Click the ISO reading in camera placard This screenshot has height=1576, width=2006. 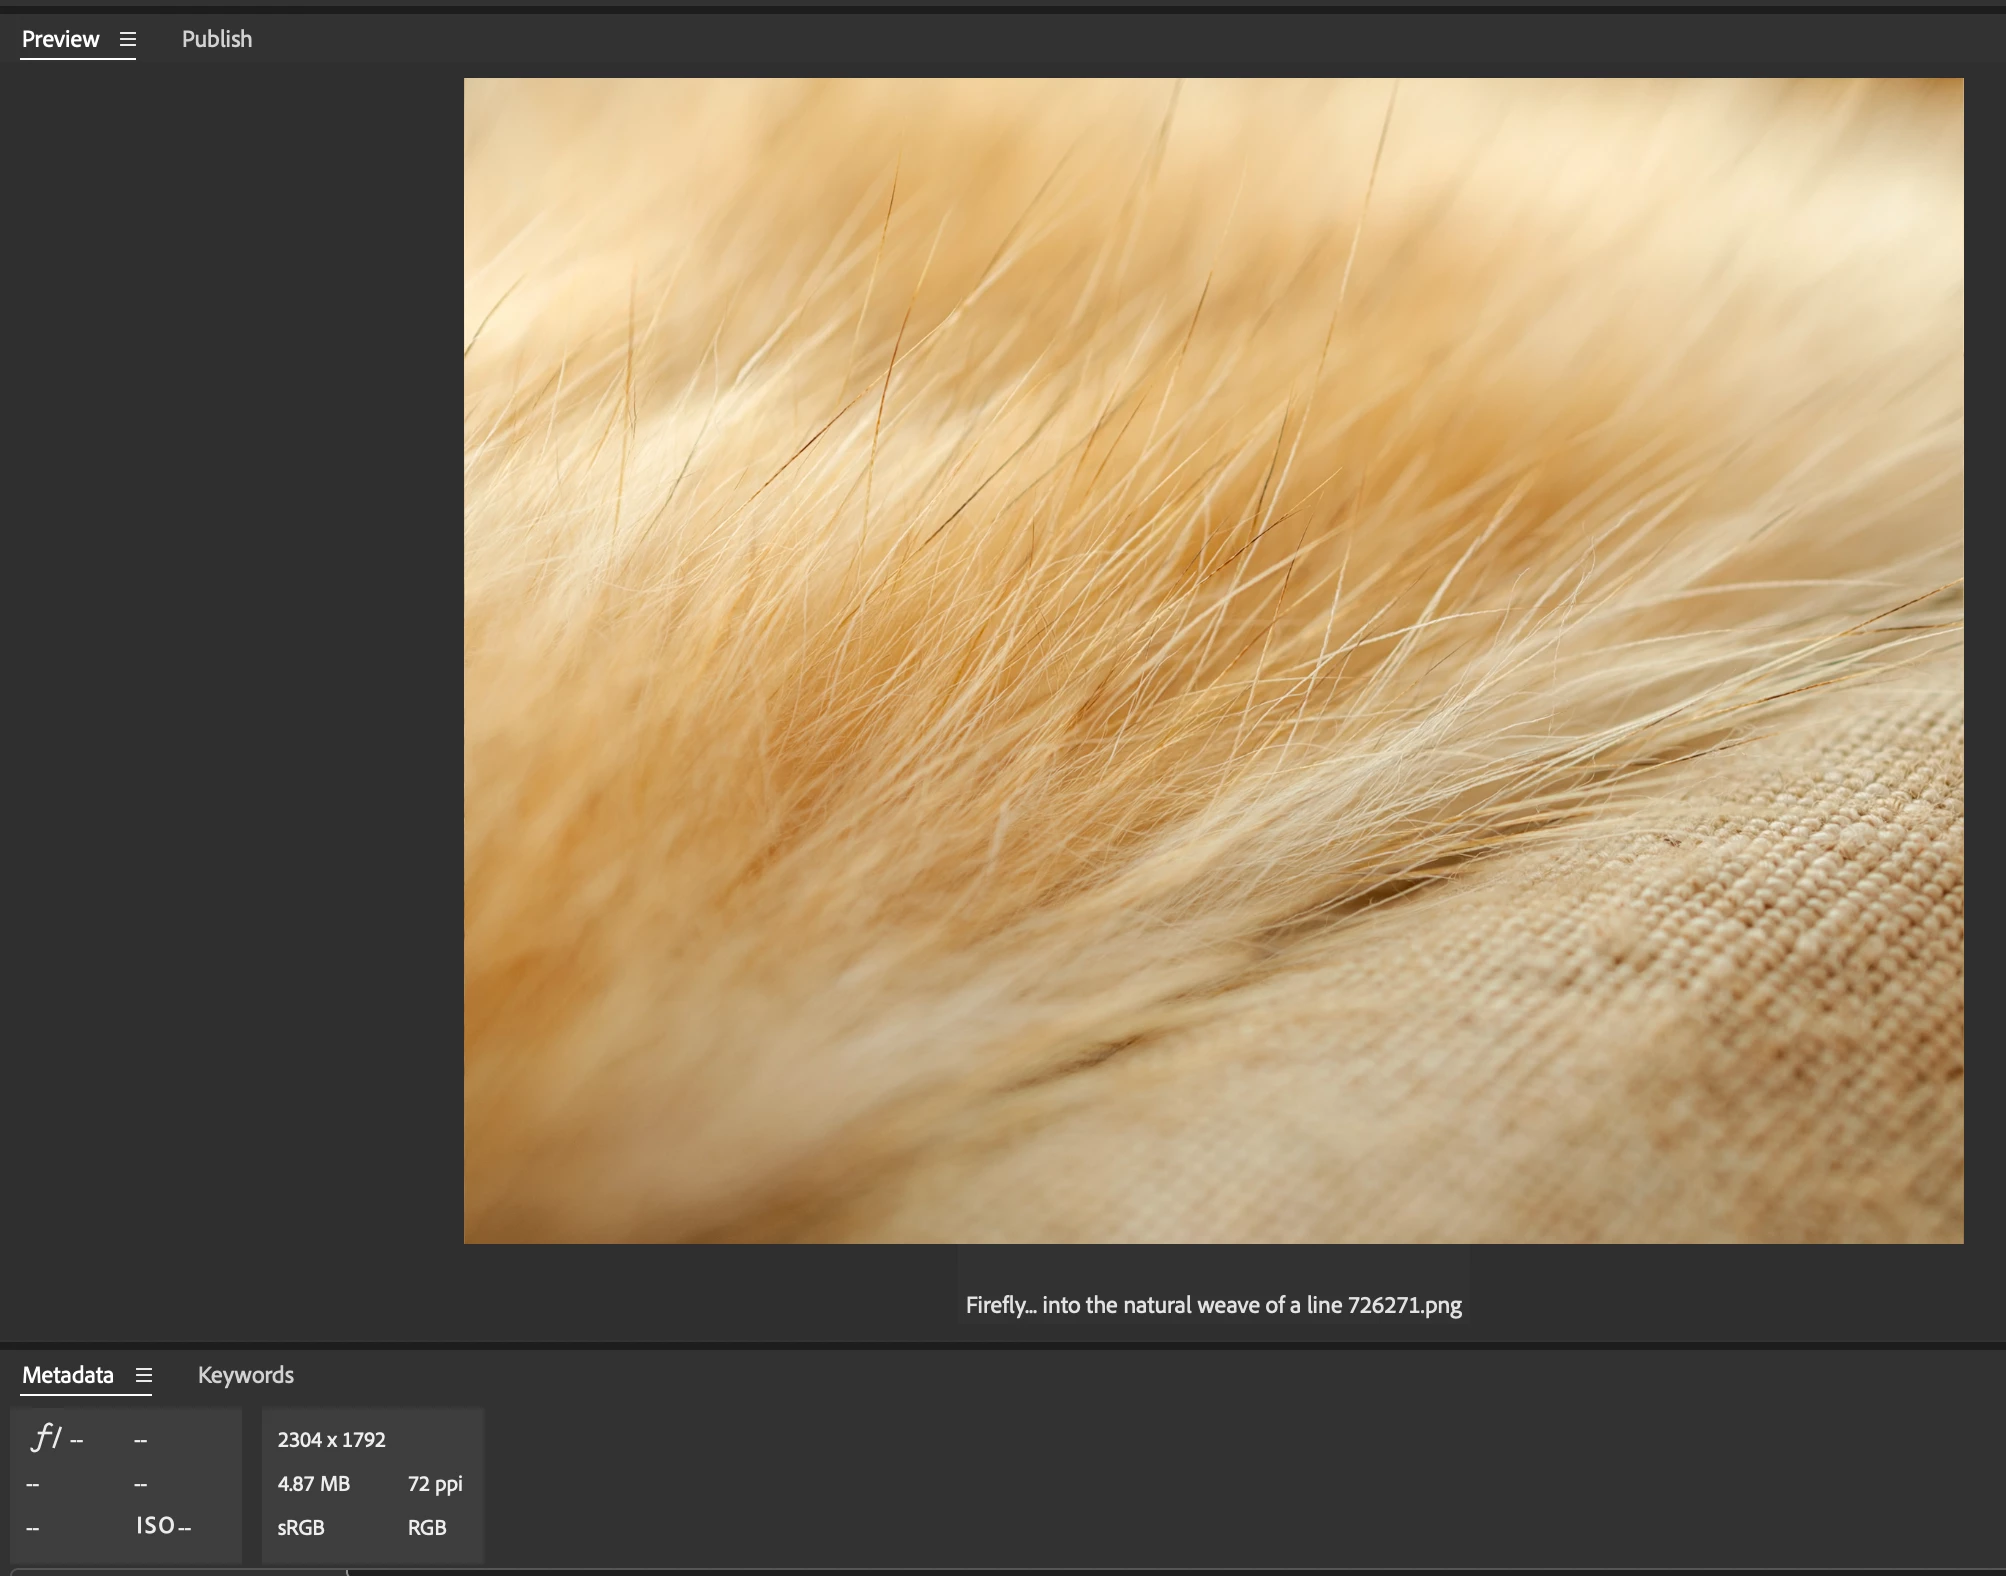click(x=163, y=1526)
